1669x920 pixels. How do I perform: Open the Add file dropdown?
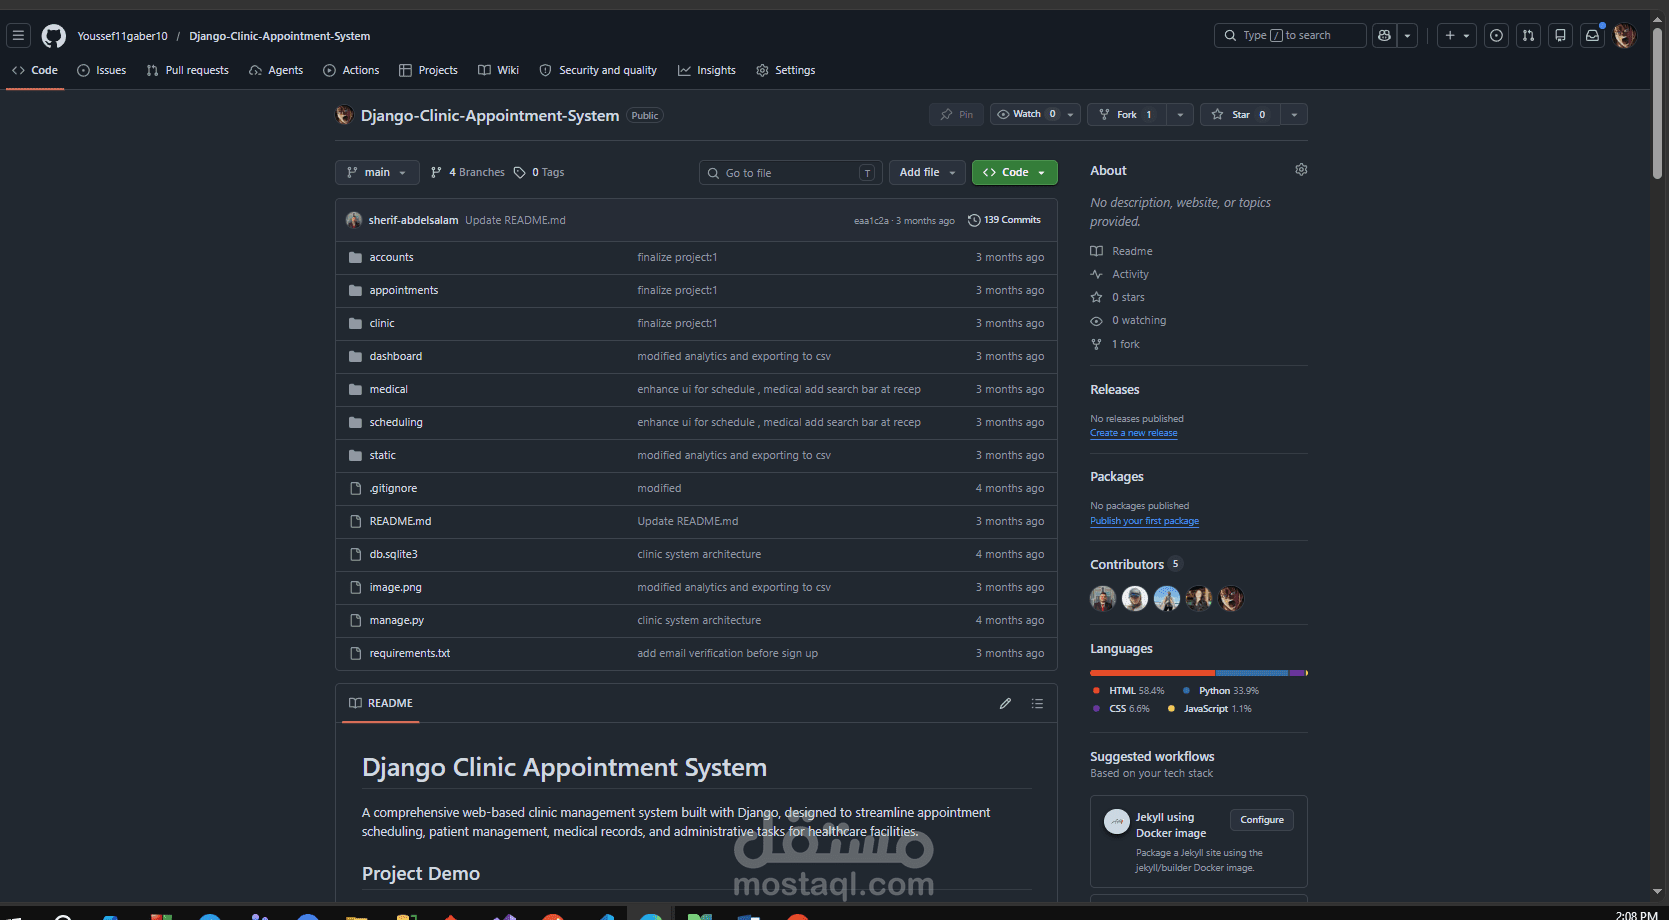pyautogui.click(x=927, y=172)
